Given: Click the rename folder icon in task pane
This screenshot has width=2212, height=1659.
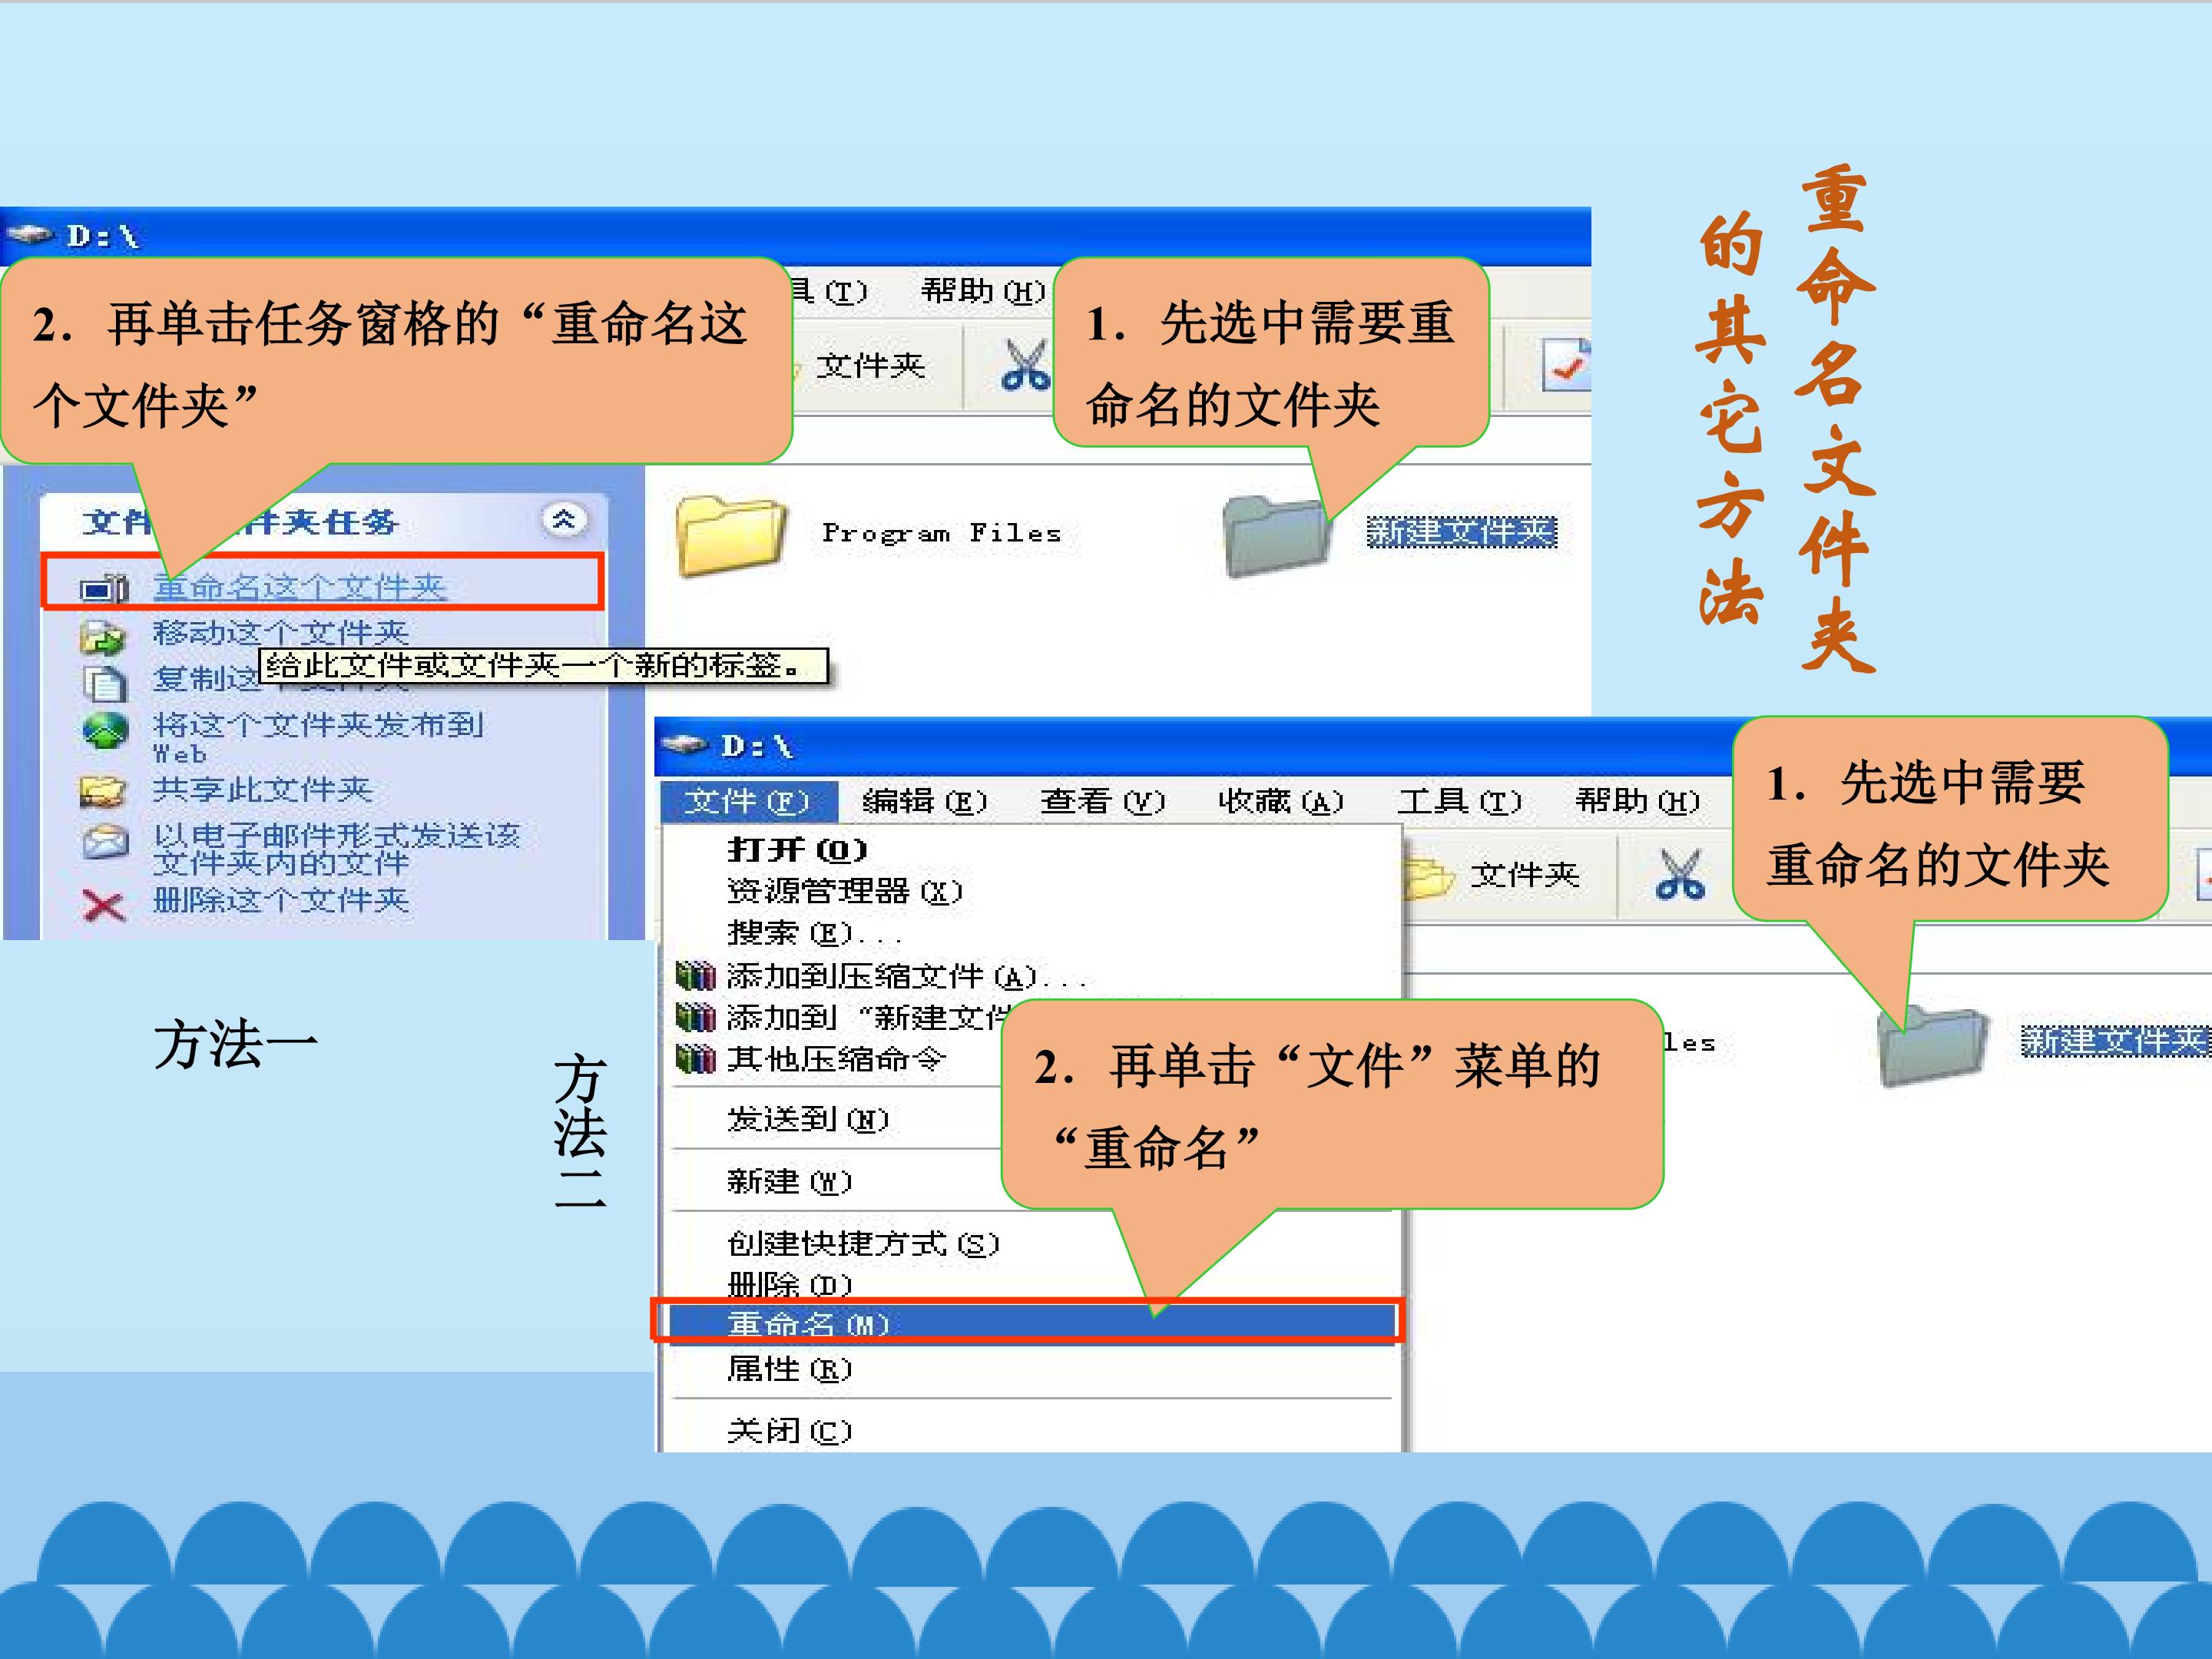Looking at the screenshot, I should 104,588.
